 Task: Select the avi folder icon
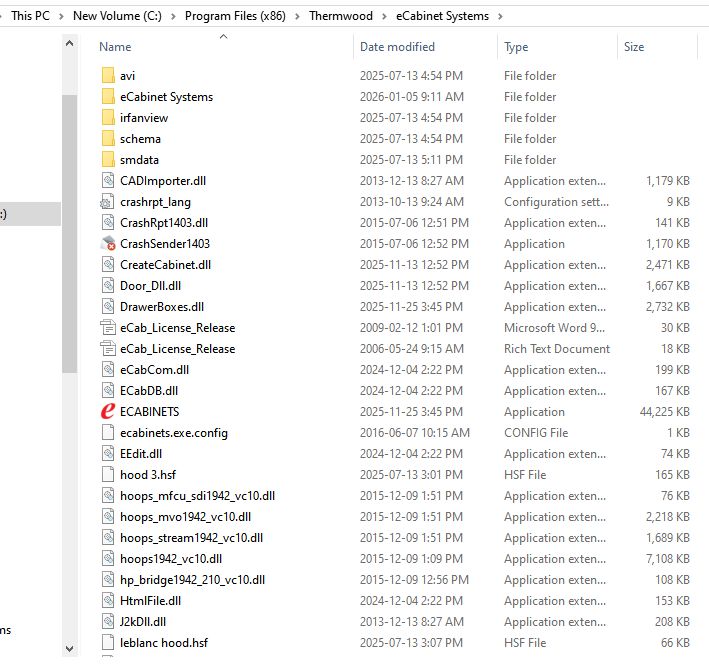[109, 76]
